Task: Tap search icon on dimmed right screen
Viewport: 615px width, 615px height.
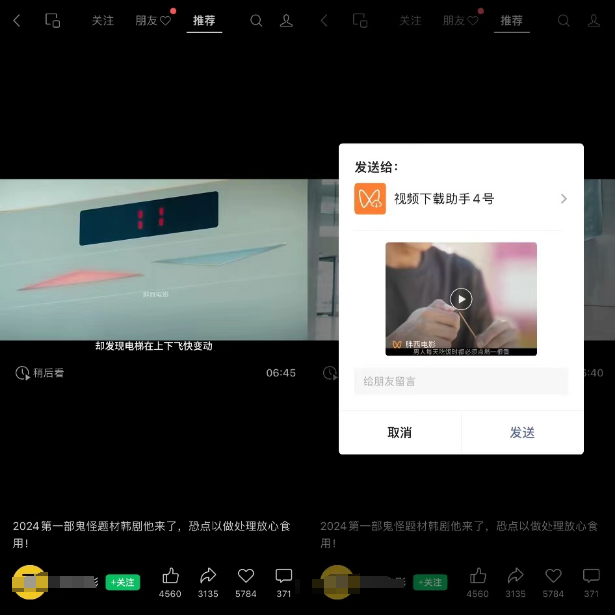Action: coord(564,20)
